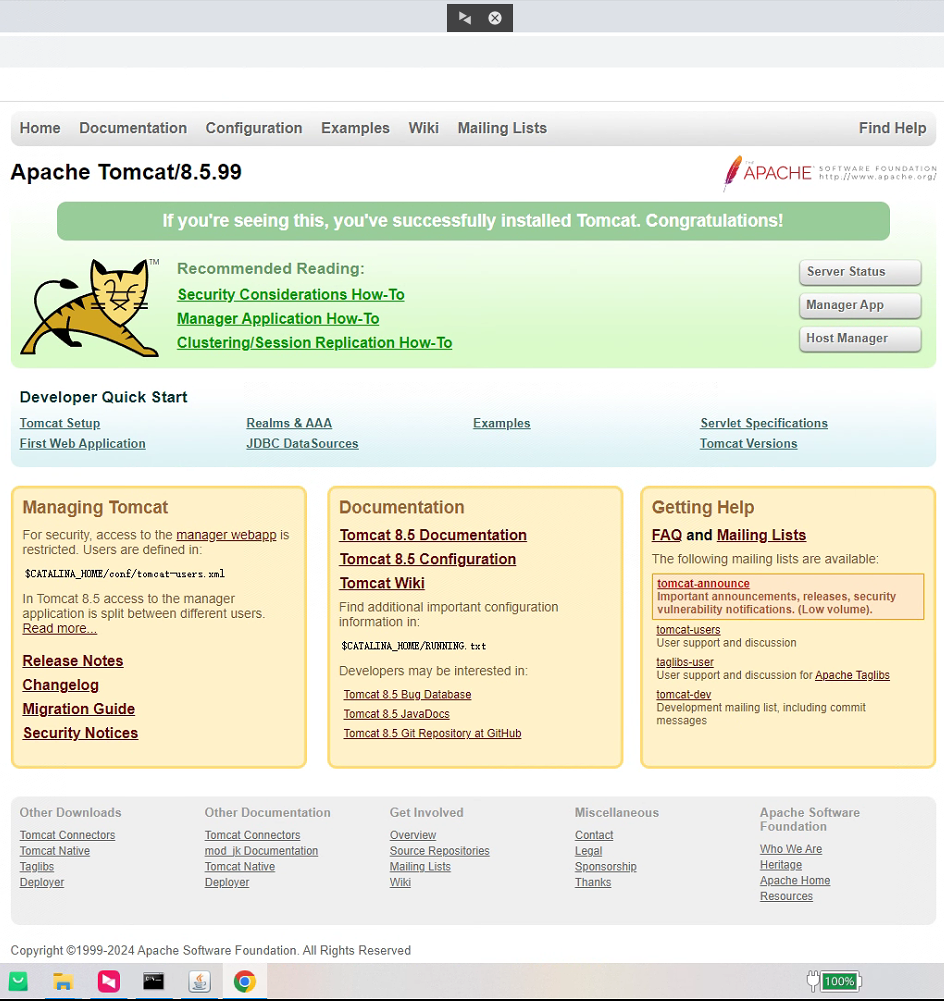Open JDBC DataSources link
This screenshot has height=1001, width=944.
[x=303, y=444]
